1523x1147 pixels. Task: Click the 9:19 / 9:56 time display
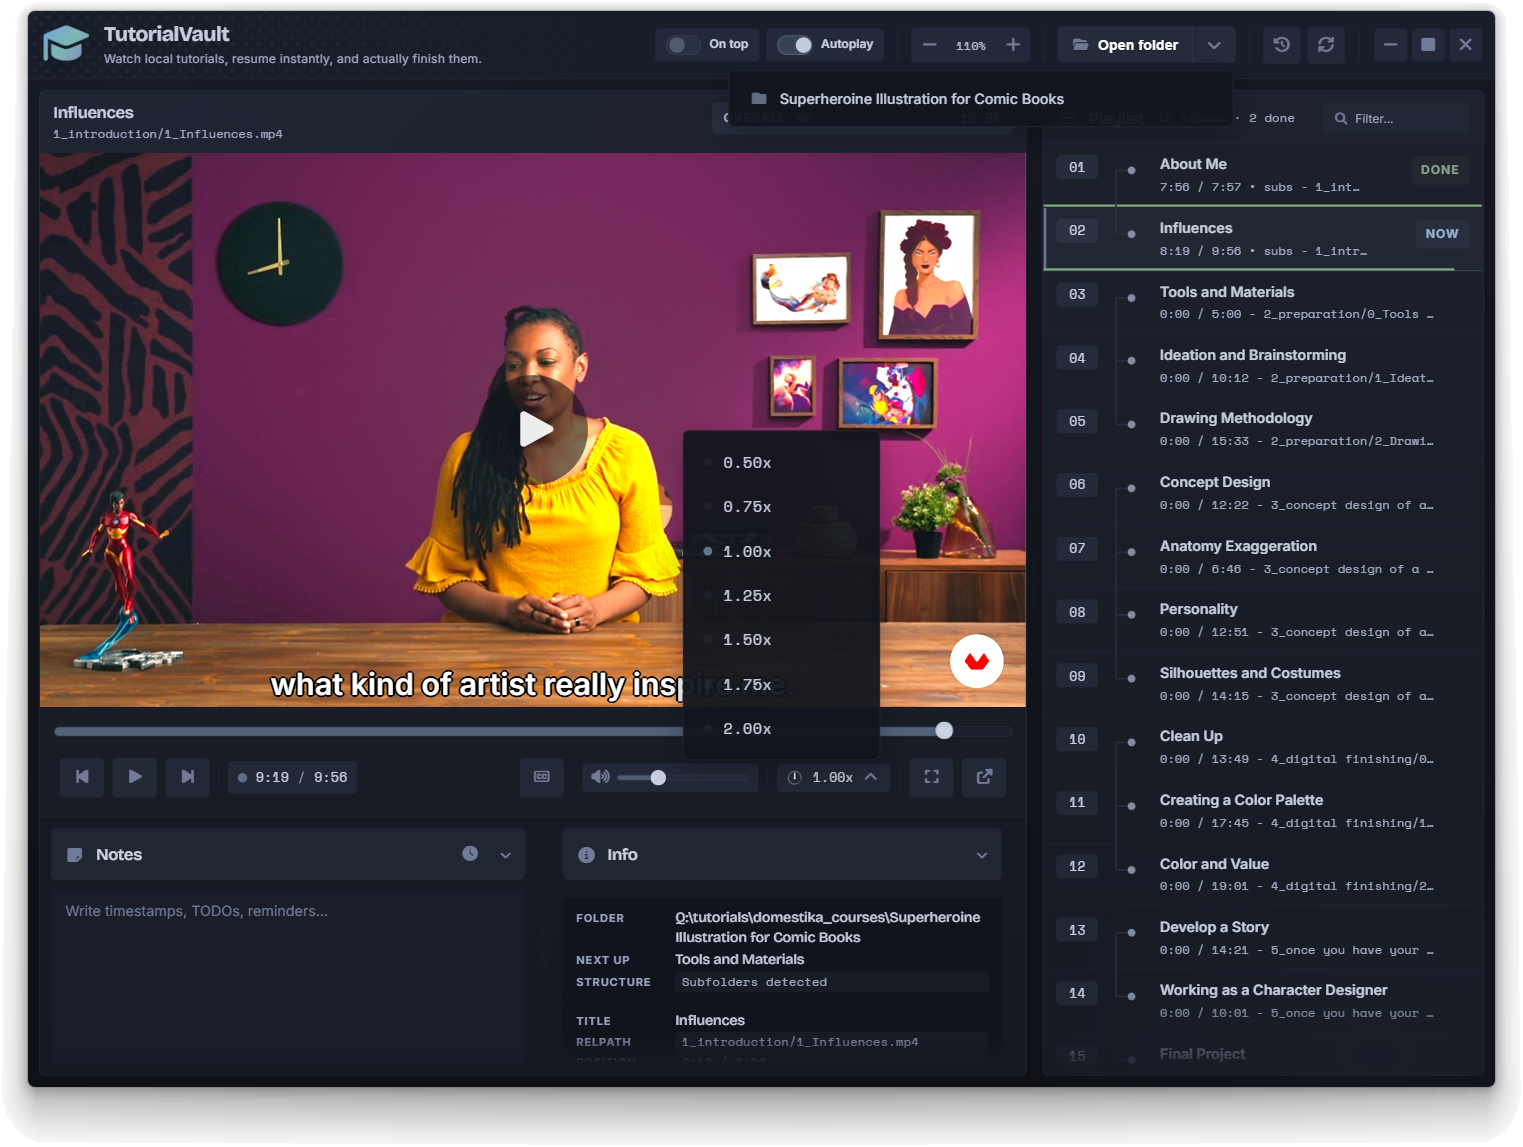[292, 777]
